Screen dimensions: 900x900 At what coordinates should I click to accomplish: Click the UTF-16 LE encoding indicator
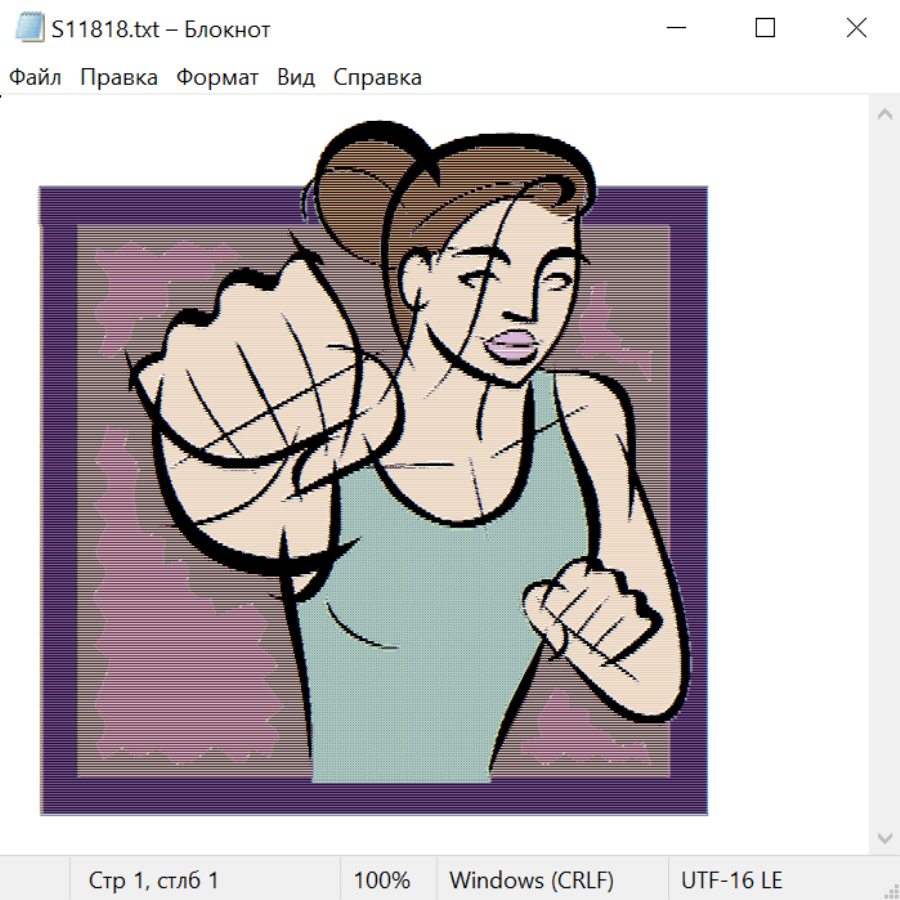(x=732, y=881)
